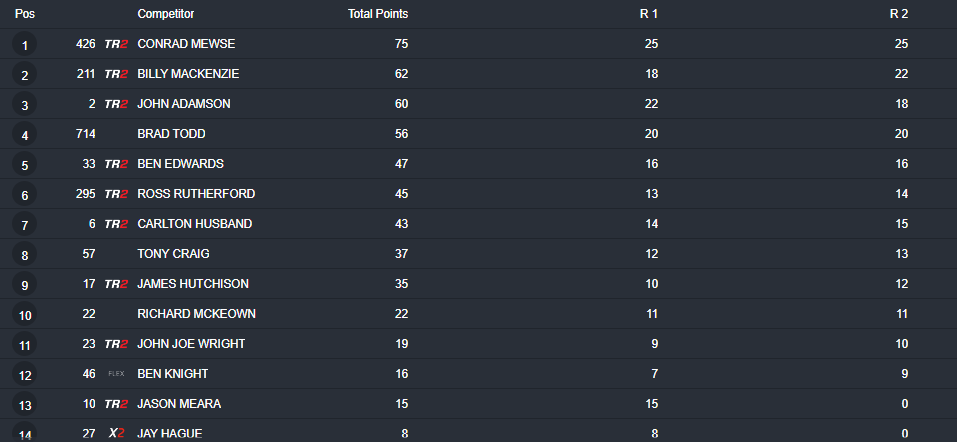Screen dimensions: 957x442
Task: Click the R 2 column header
Action: [x=898, y=14]
